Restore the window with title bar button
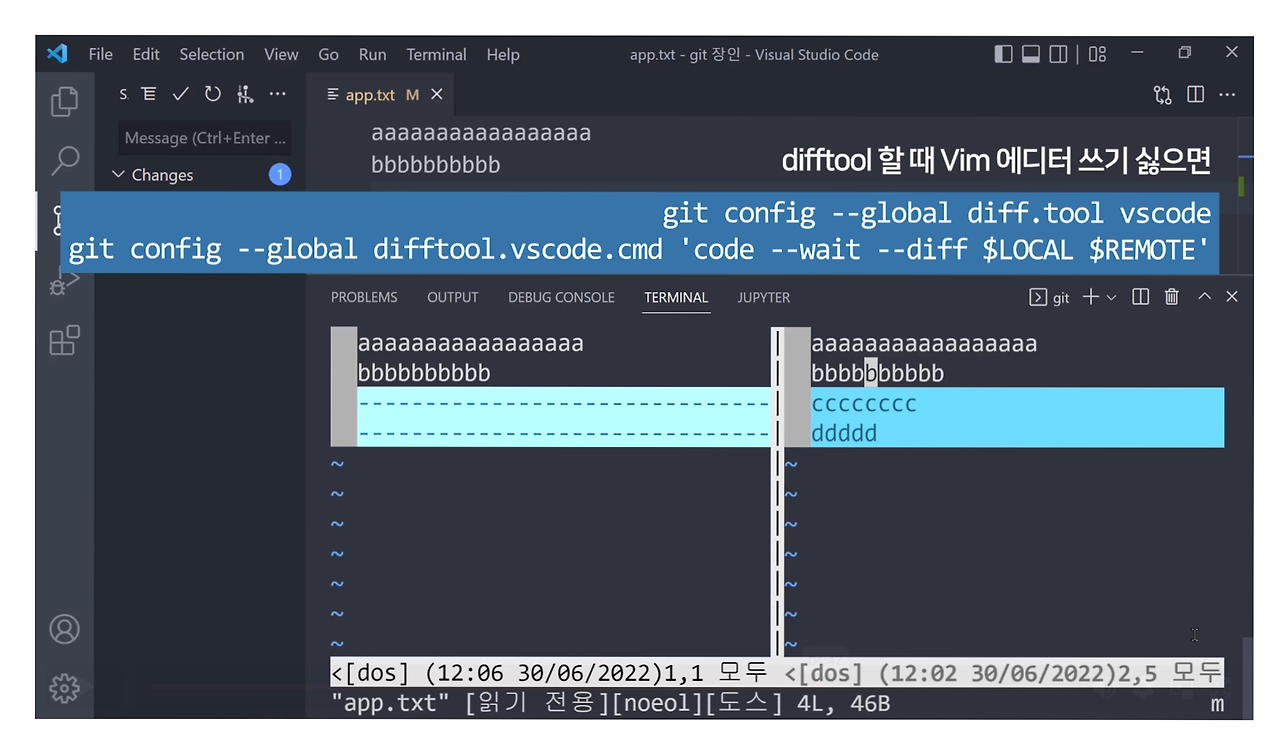The image size is (1280, 744). coord(1185,53)
